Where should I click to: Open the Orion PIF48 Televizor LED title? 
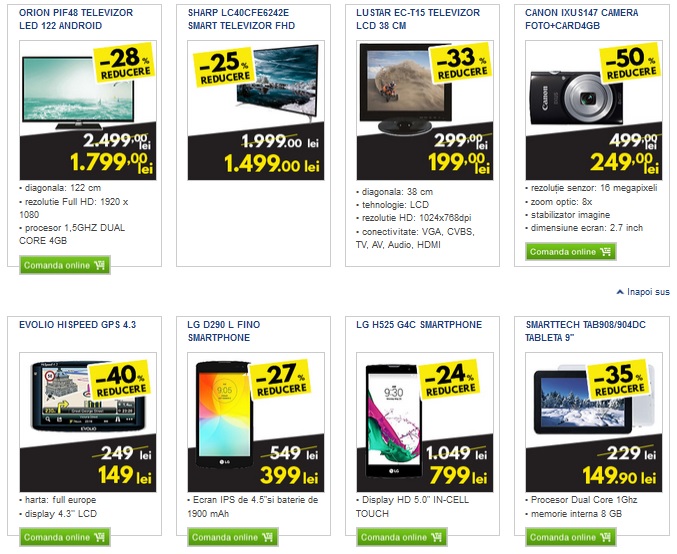pyautogui.click(x=76, y=19)
